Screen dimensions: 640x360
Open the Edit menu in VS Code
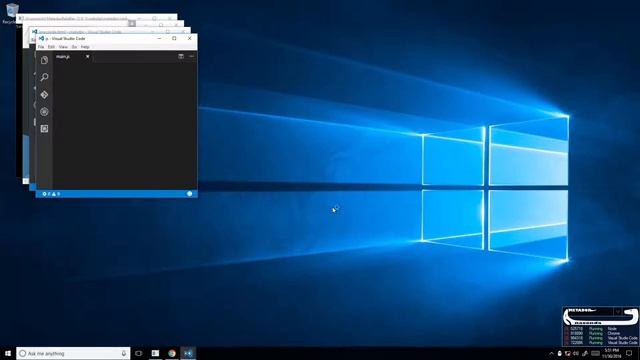(51, 47)
